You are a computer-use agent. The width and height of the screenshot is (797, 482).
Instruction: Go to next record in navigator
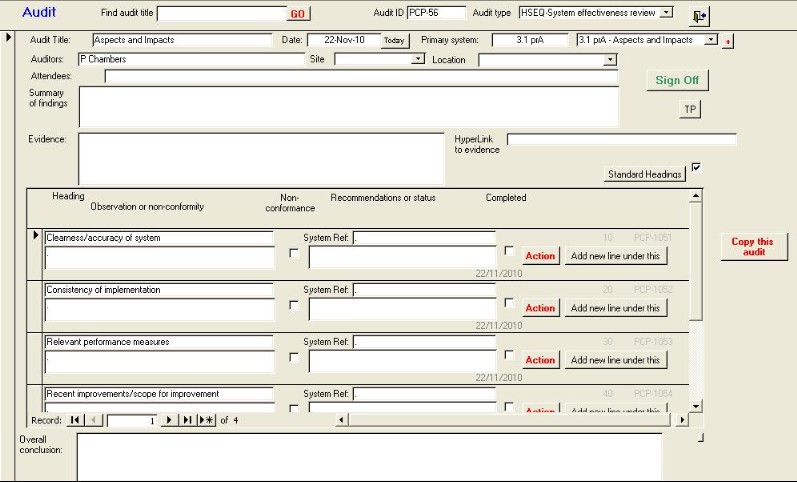[169, 420]
